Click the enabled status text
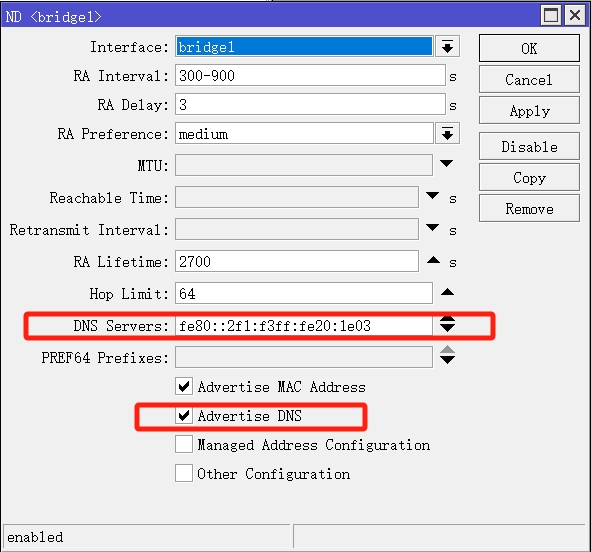The image size is (591, 552). (35, 537)
